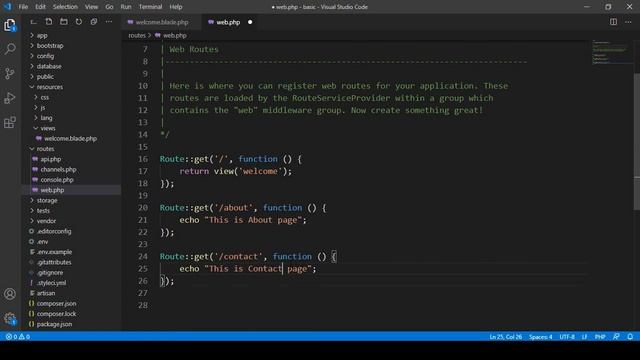Open explorer More Actions ellipsis
Viewport: 640px width, 360px height.
109,22
